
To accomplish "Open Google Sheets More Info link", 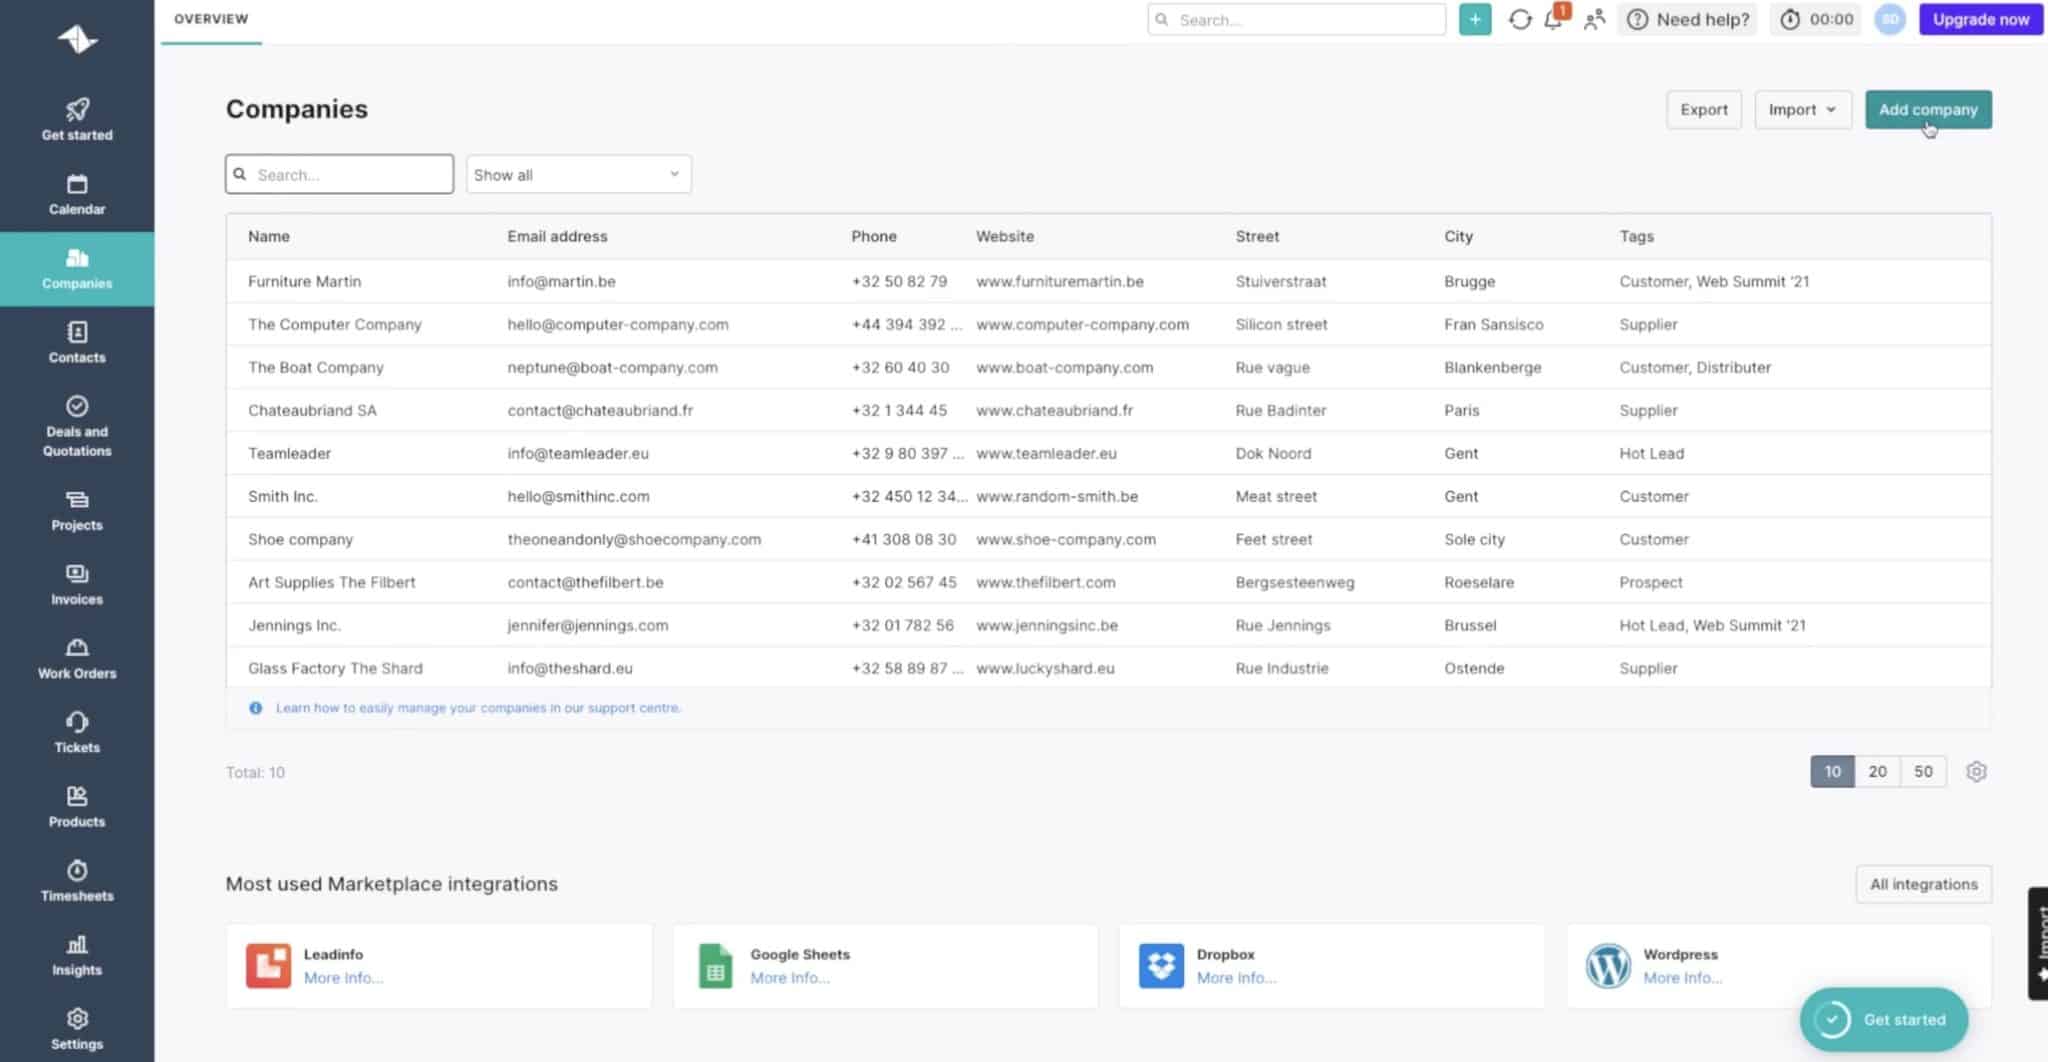I will click(x=790, y=977).
